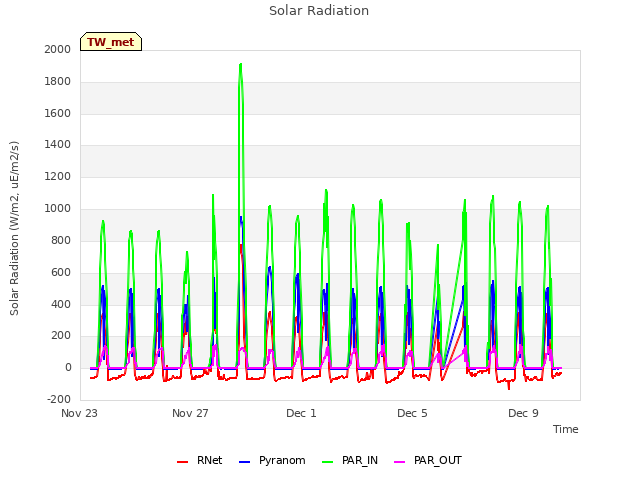Click the Dec 5 x-axis label
Viewport: 640px width, 480px height.
point(412,413)
